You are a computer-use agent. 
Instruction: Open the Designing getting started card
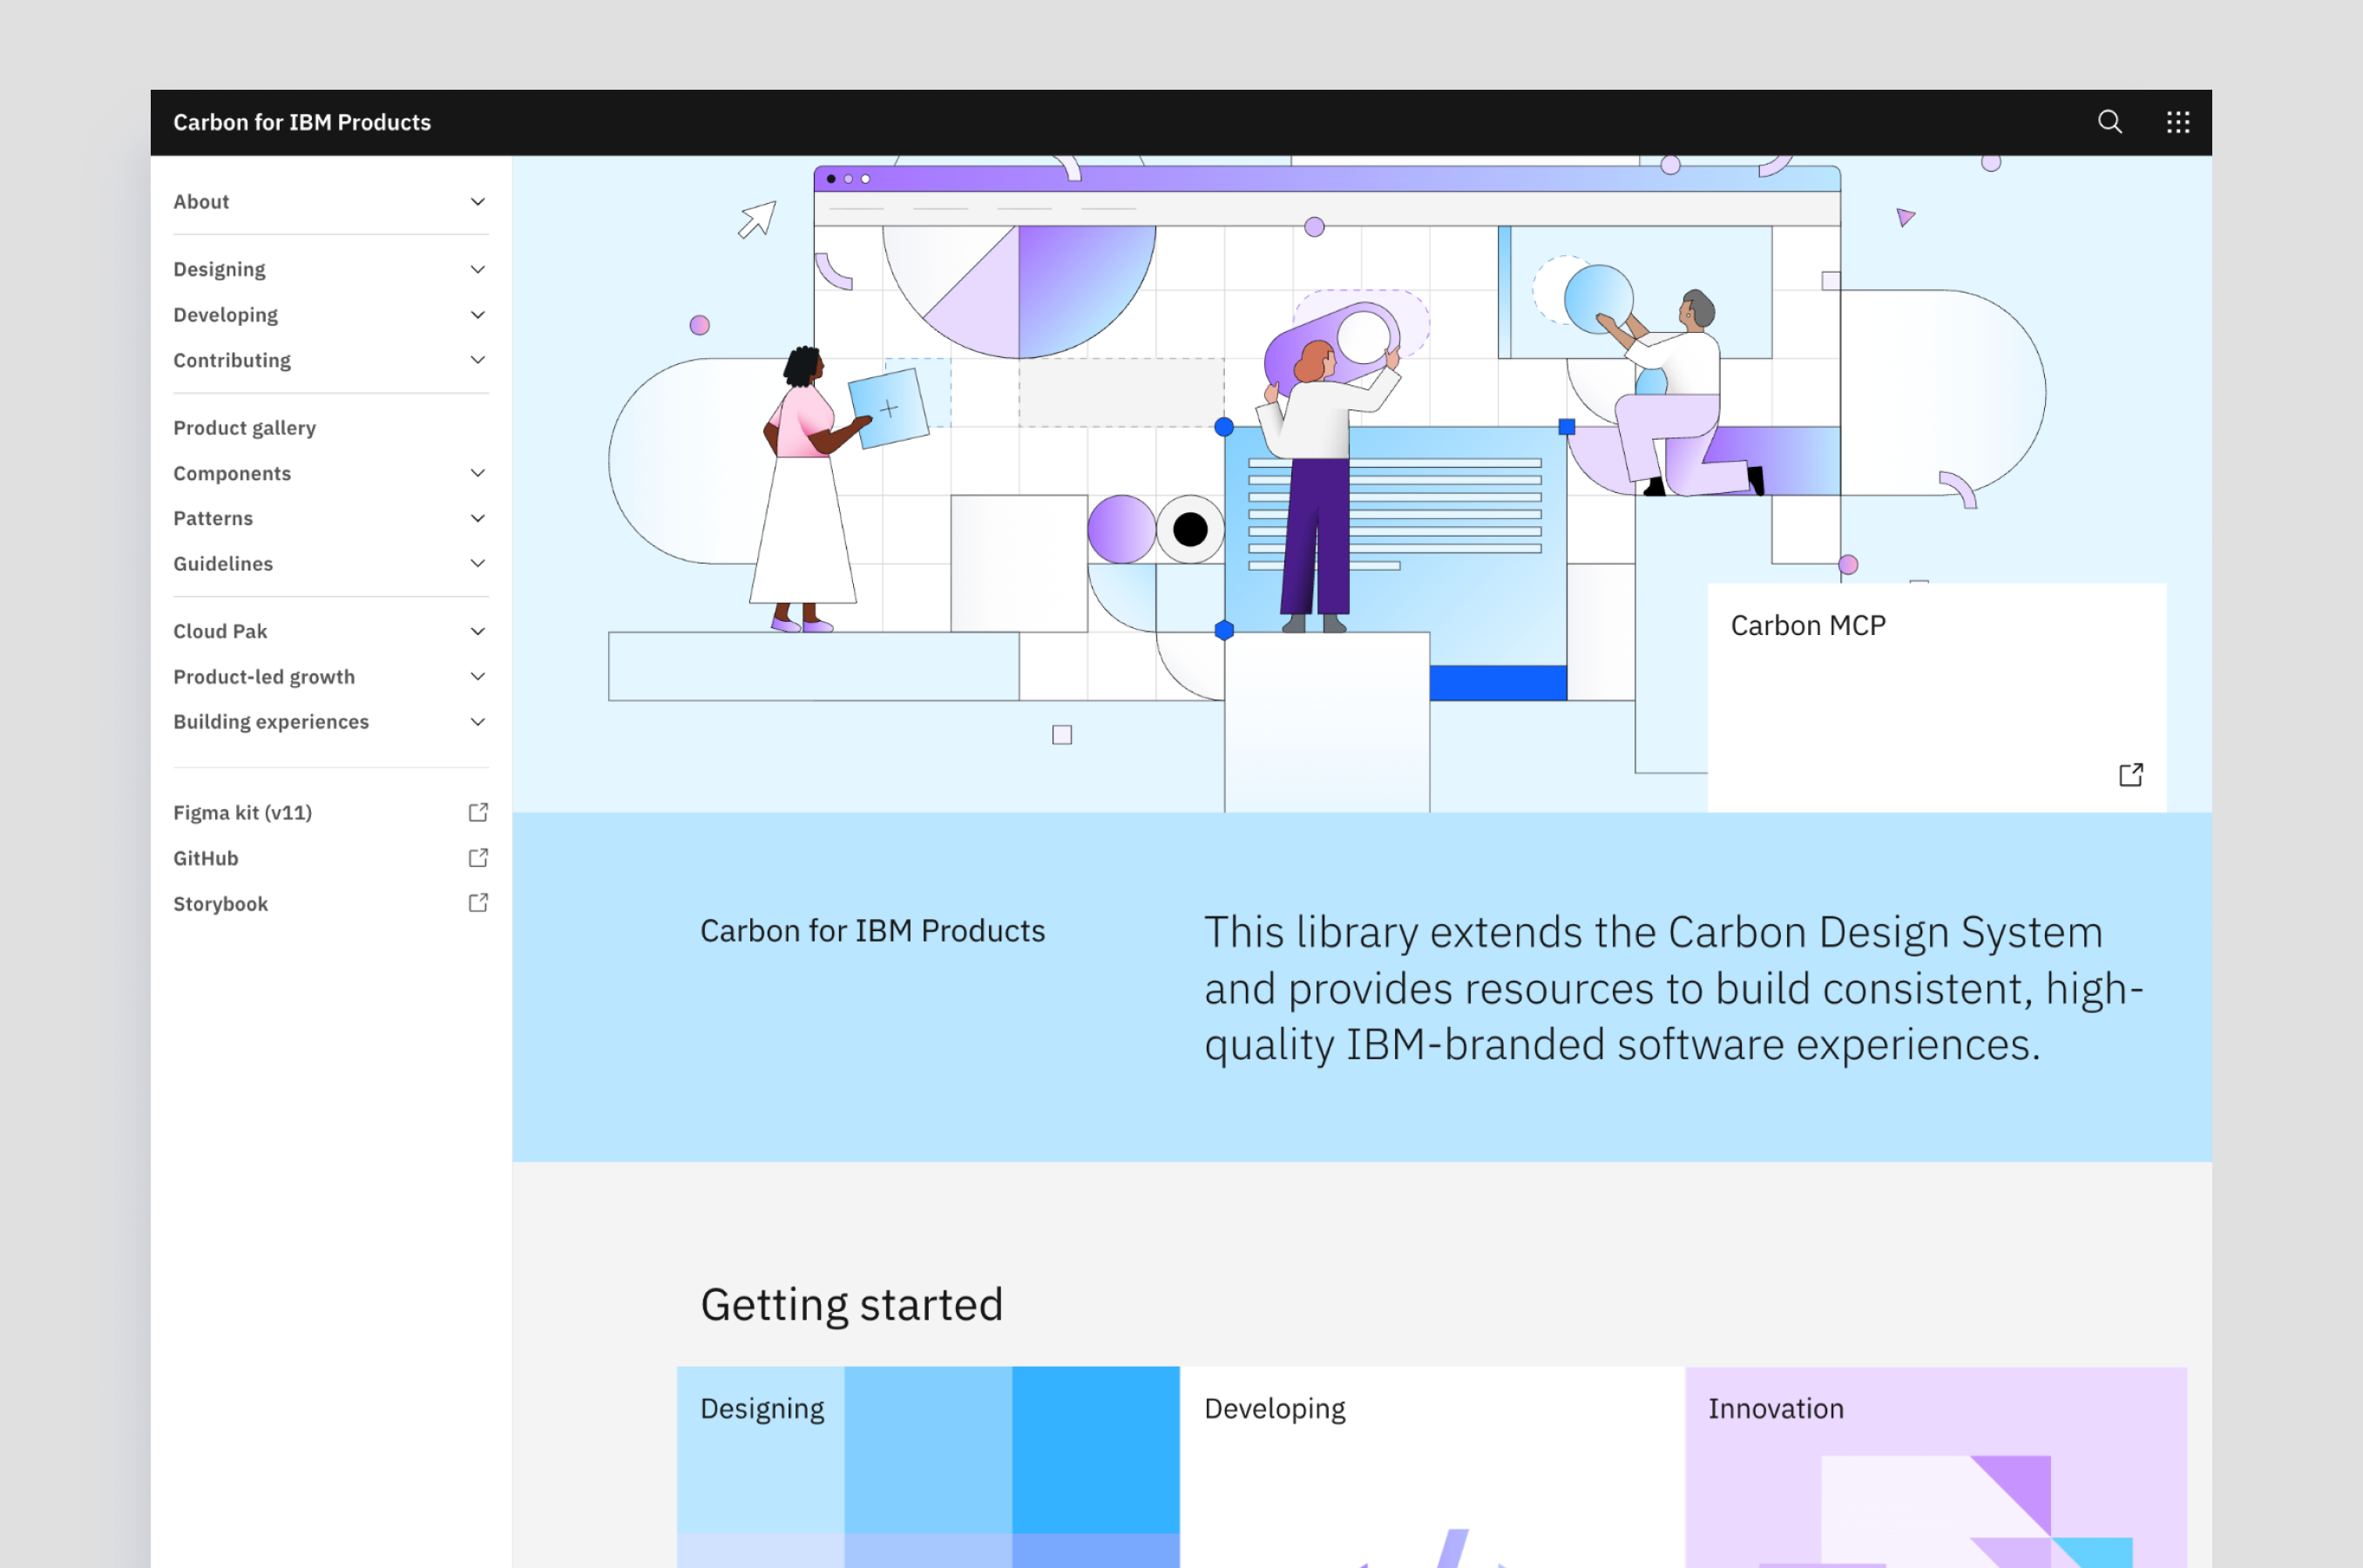click(928, 1467)
